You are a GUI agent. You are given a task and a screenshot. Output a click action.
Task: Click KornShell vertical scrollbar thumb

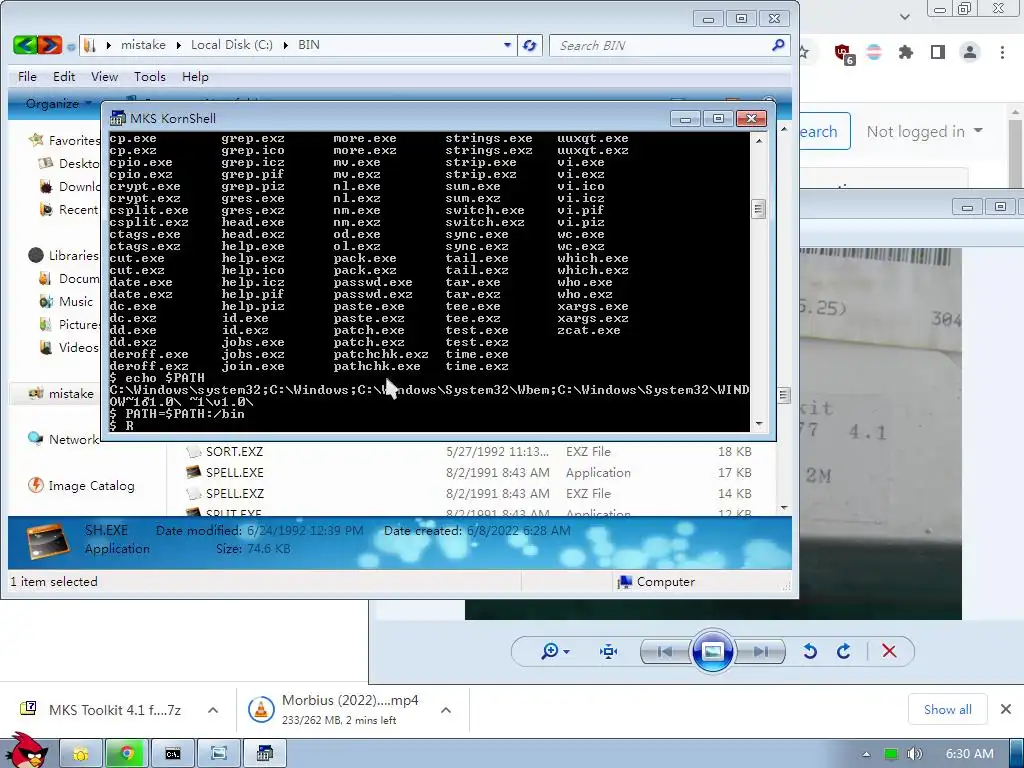tap(758, 209)
